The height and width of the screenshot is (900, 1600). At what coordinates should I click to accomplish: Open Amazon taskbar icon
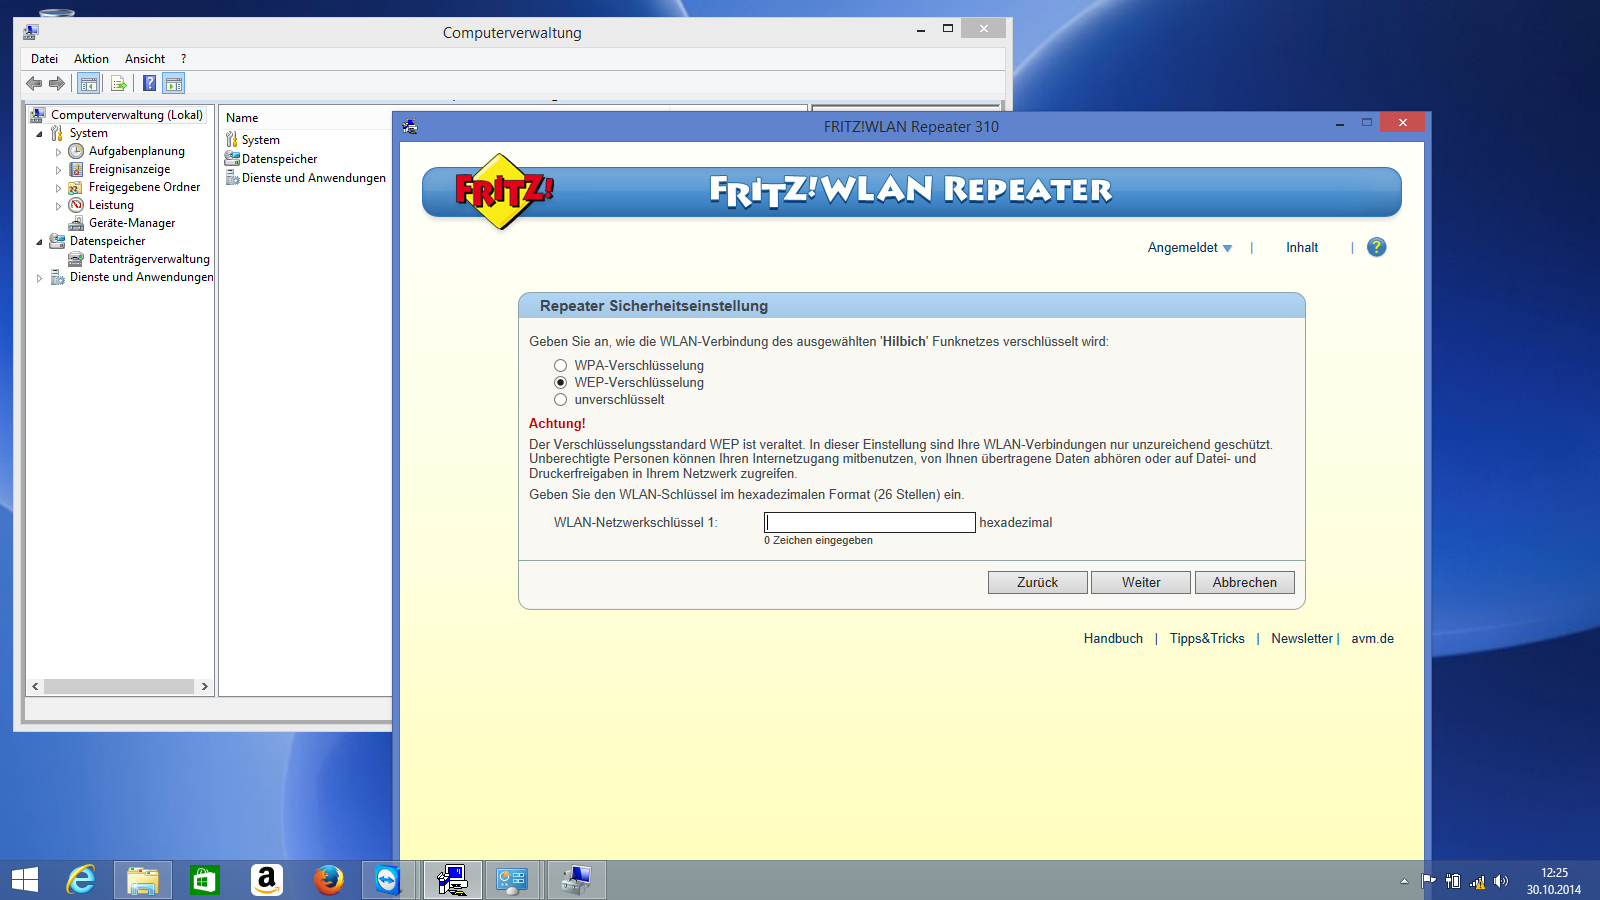tap(267, 880)
